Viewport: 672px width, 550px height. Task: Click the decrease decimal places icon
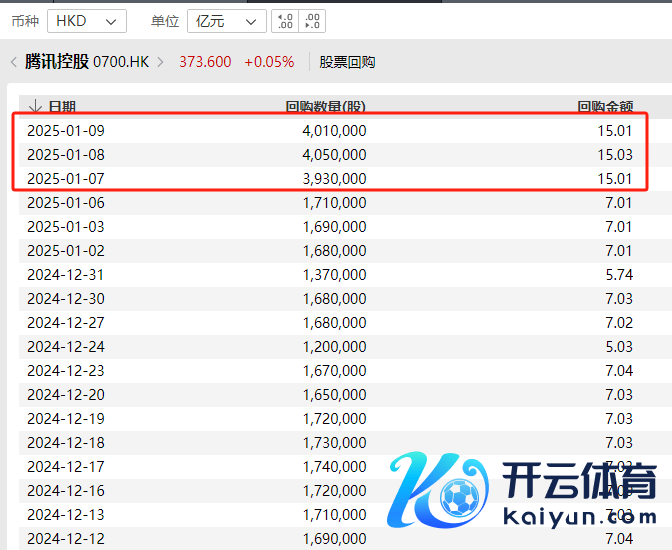click(312, 21)
